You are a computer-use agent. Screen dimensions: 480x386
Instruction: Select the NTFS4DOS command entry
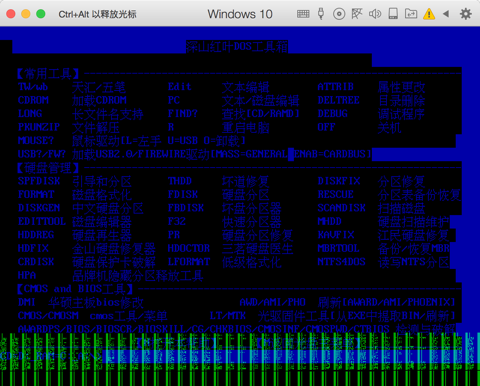[x=342, y=262]
